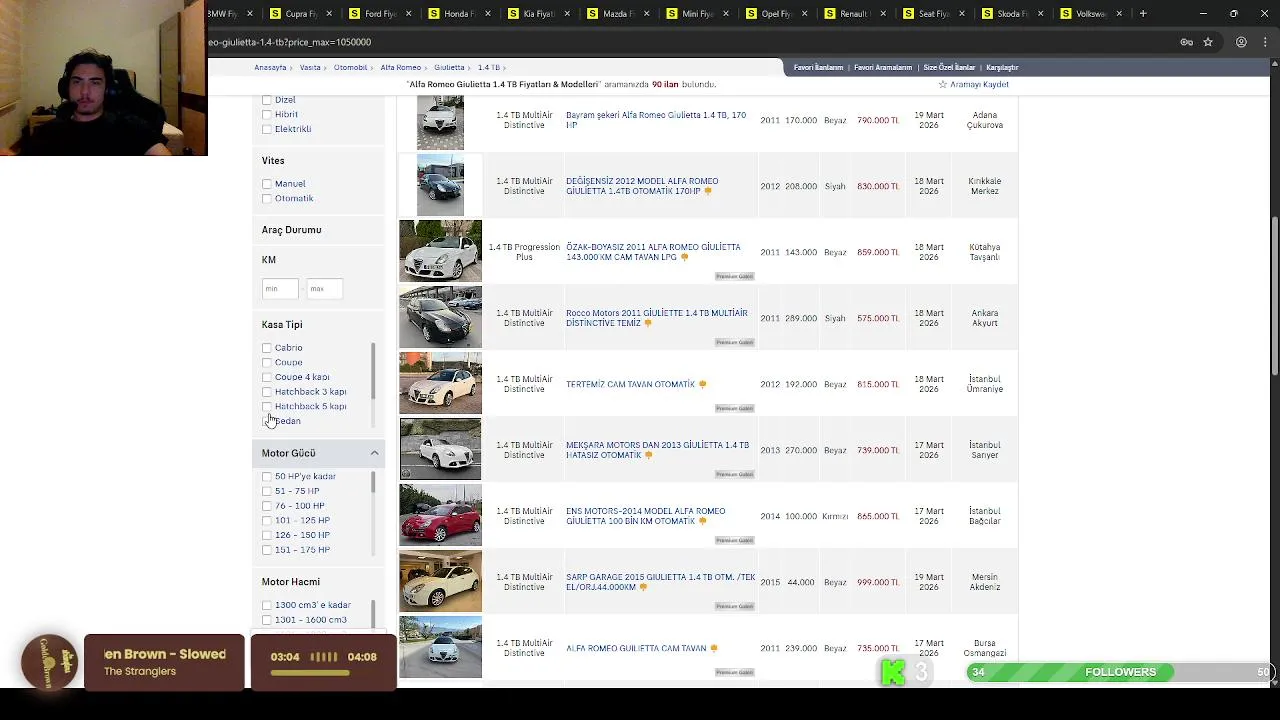Click the browser address bar URL
The width and height of the screenshot is (1280, 720).
point(289,42)
